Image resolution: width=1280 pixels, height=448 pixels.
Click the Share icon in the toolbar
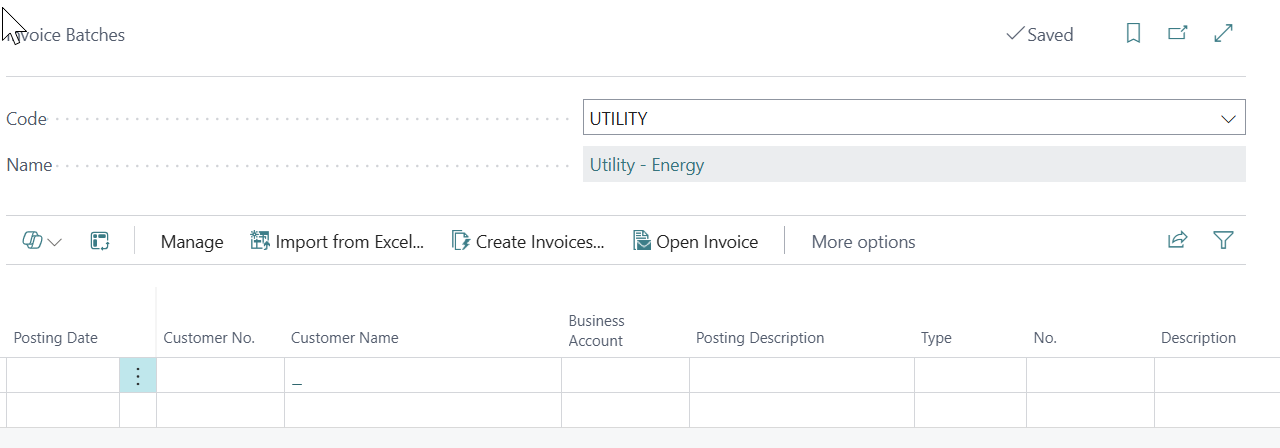point(1177,241)
